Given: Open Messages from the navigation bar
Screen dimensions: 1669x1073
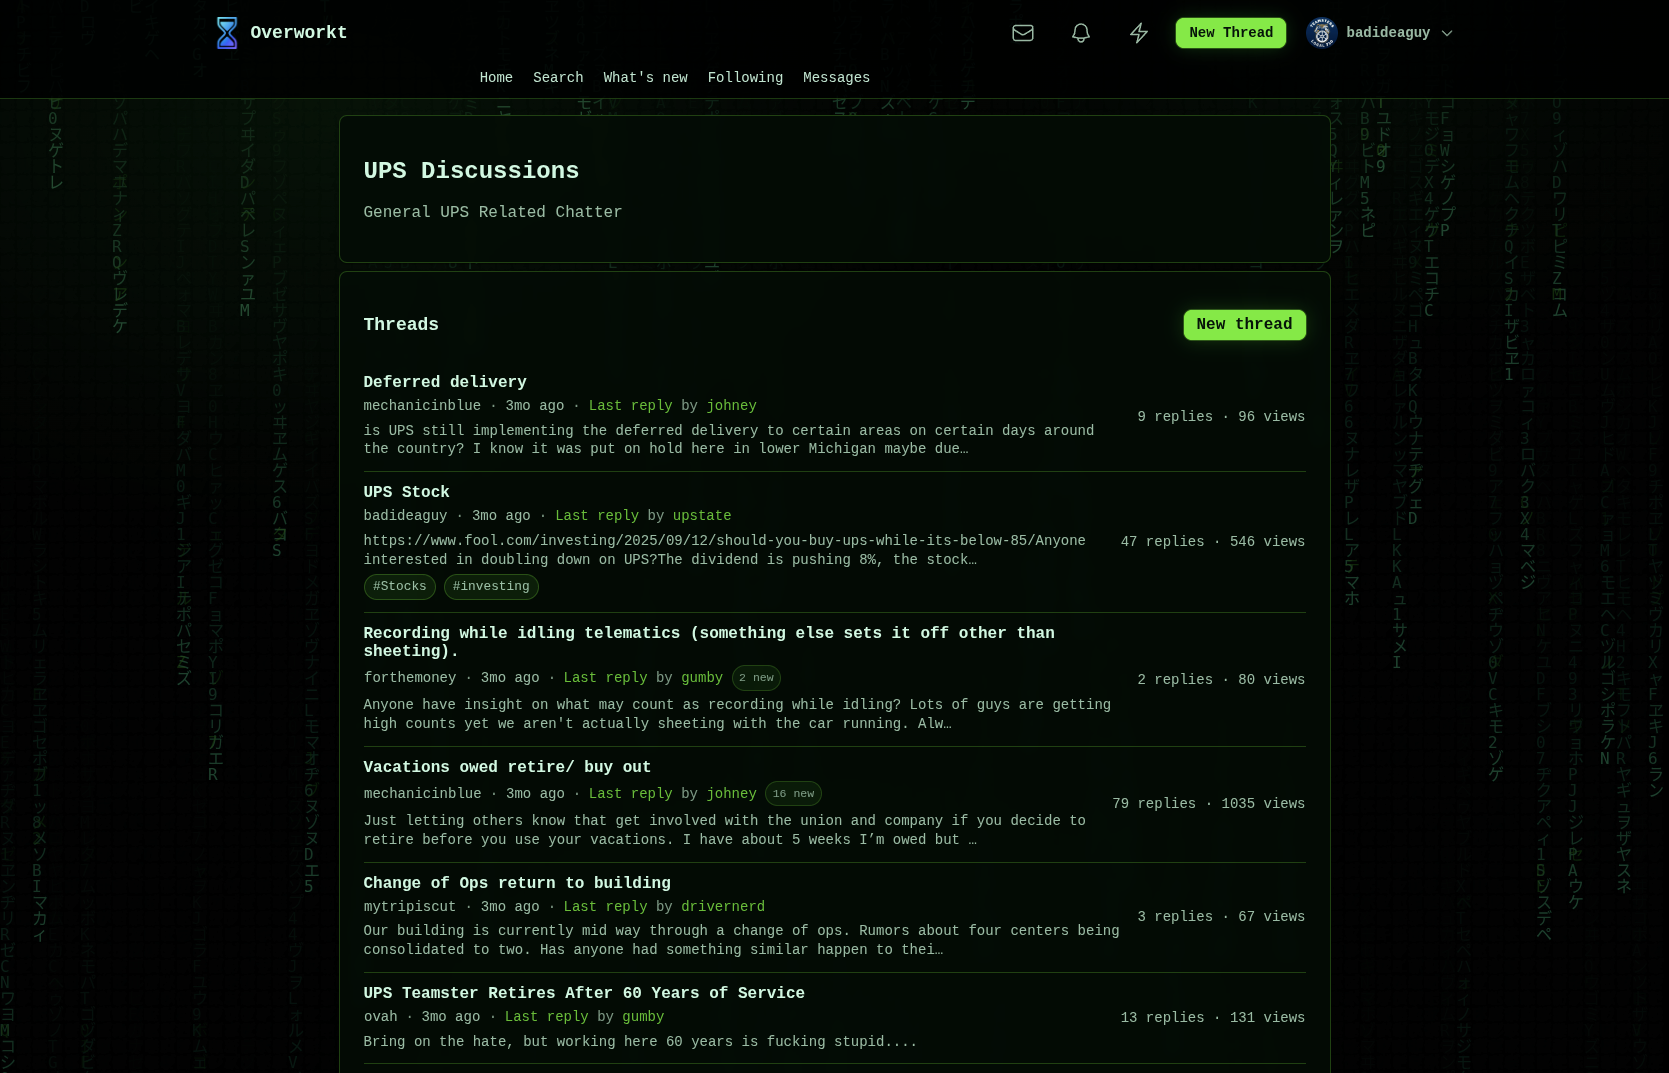Looking at the screenshot, I should tap(836, 77).
